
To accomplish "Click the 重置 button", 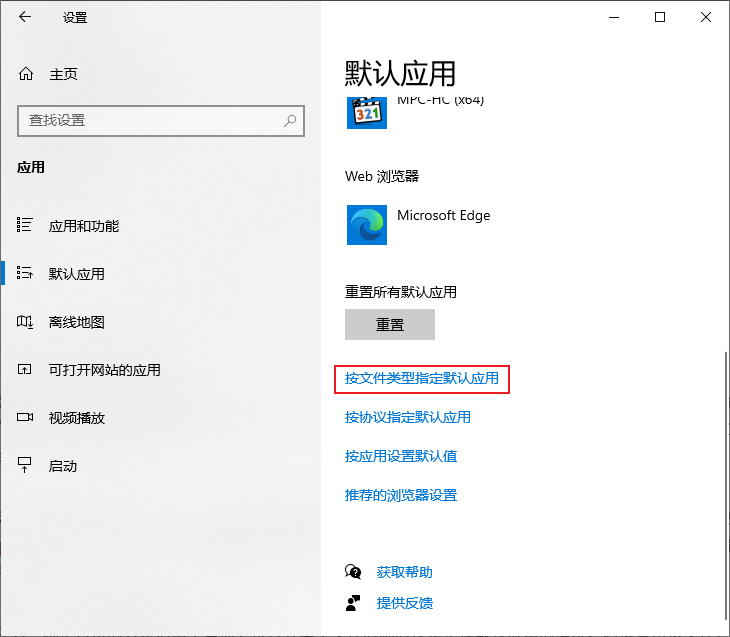I will (x=390, y=325).
